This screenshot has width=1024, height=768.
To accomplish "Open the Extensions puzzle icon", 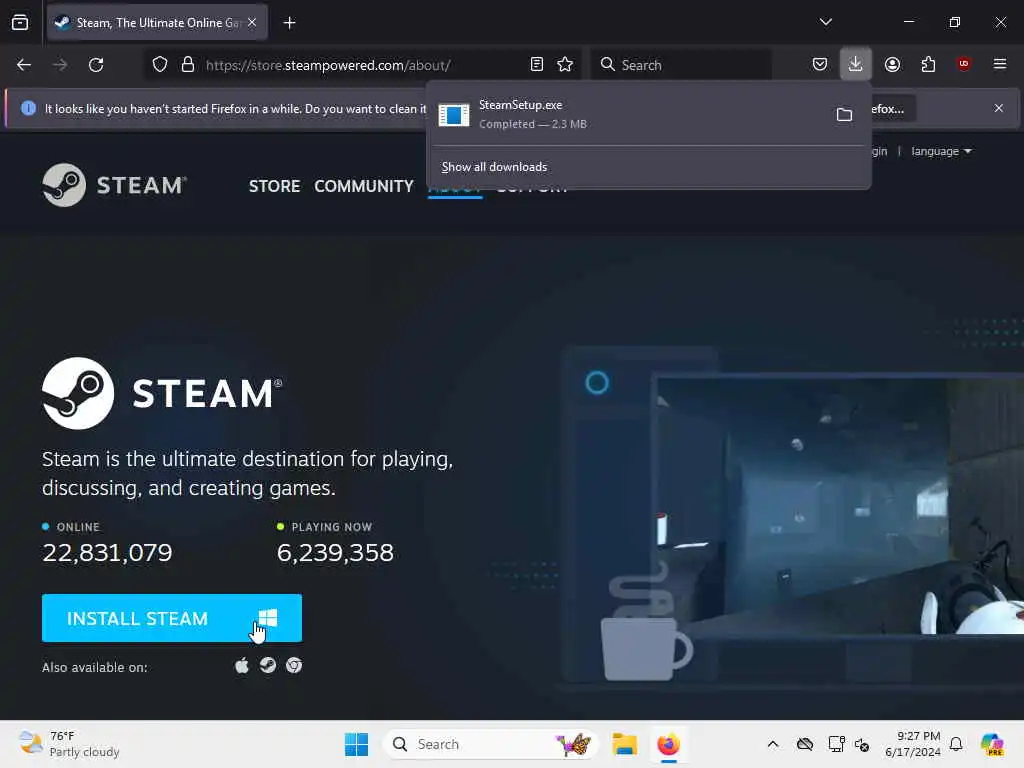I will click(928, 64).
